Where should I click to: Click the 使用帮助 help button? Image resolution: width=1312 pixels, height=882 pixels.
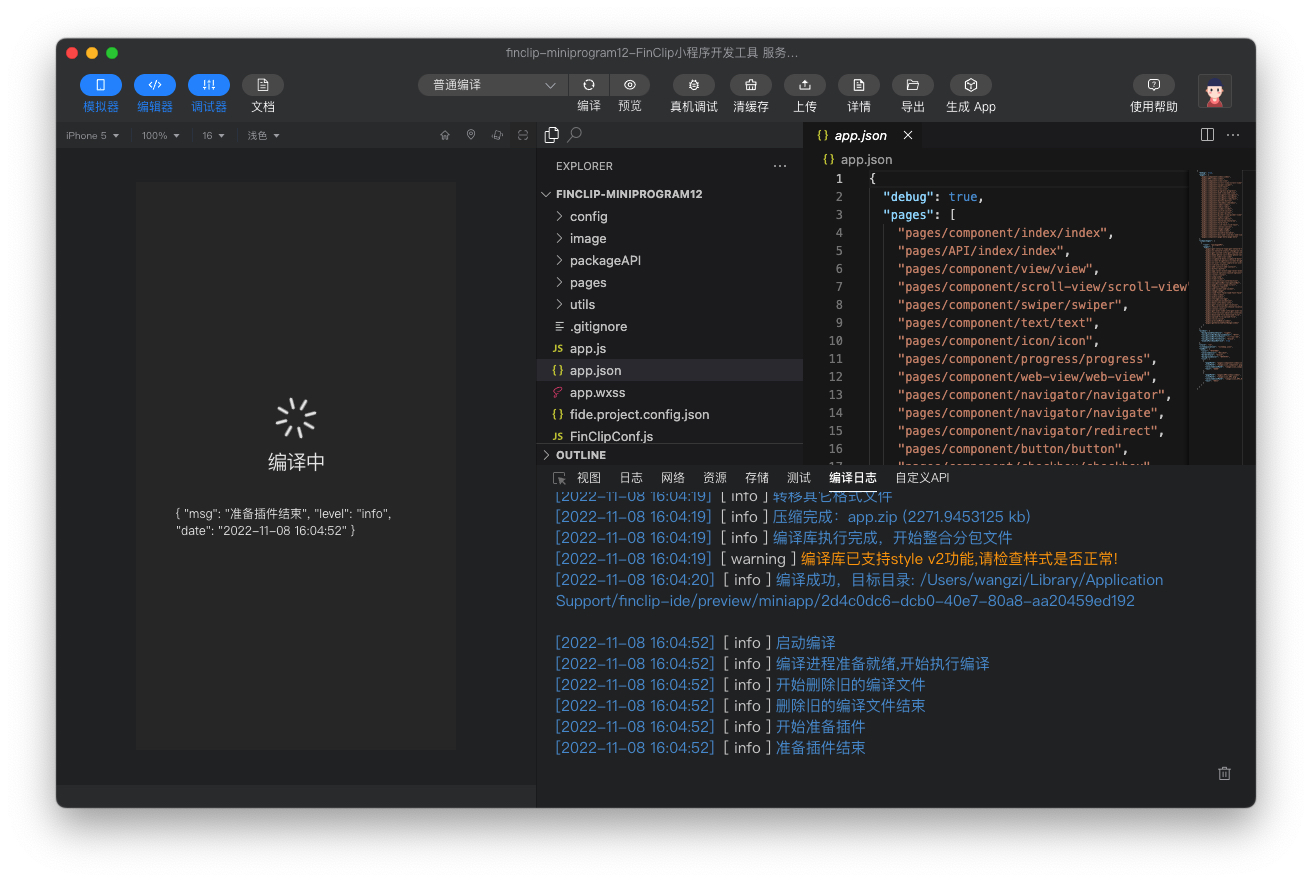[x=1153, y=86]
